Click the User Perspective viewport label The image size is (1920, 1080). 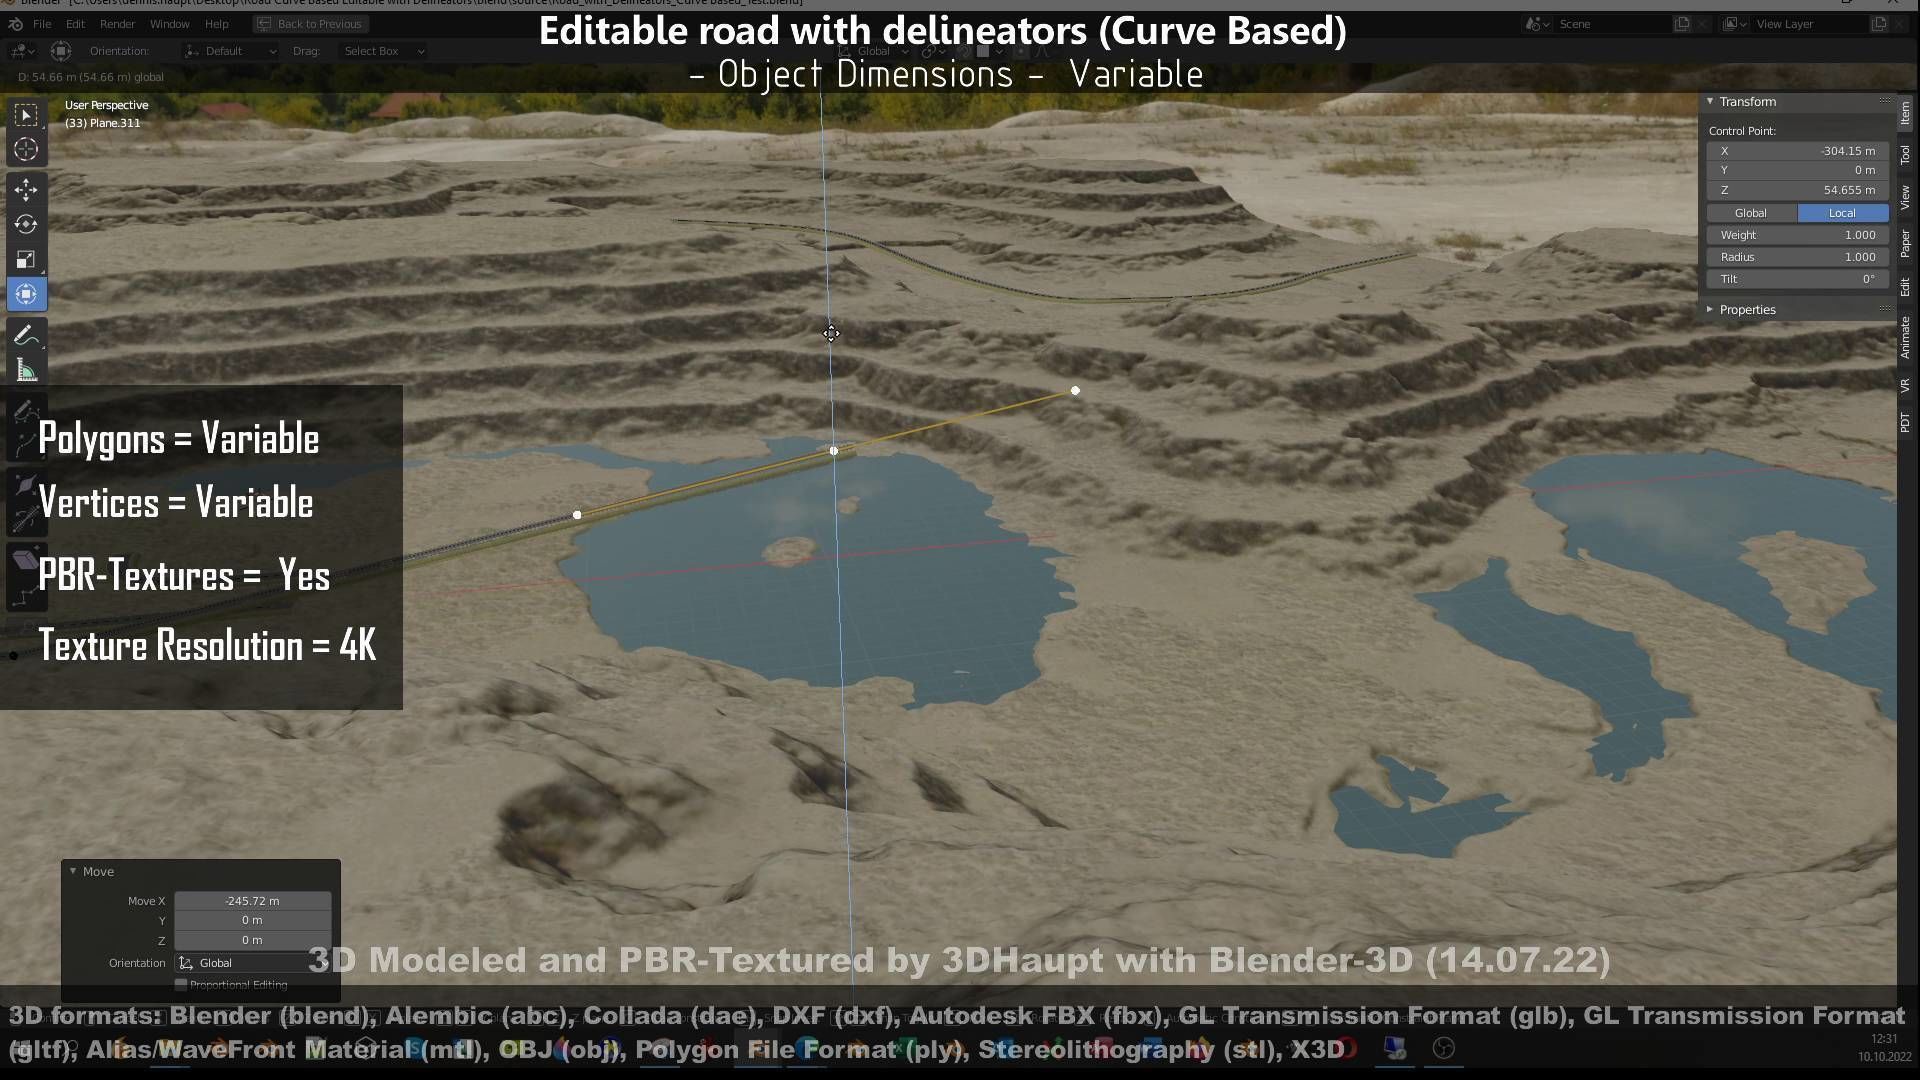tap(106, 105)
